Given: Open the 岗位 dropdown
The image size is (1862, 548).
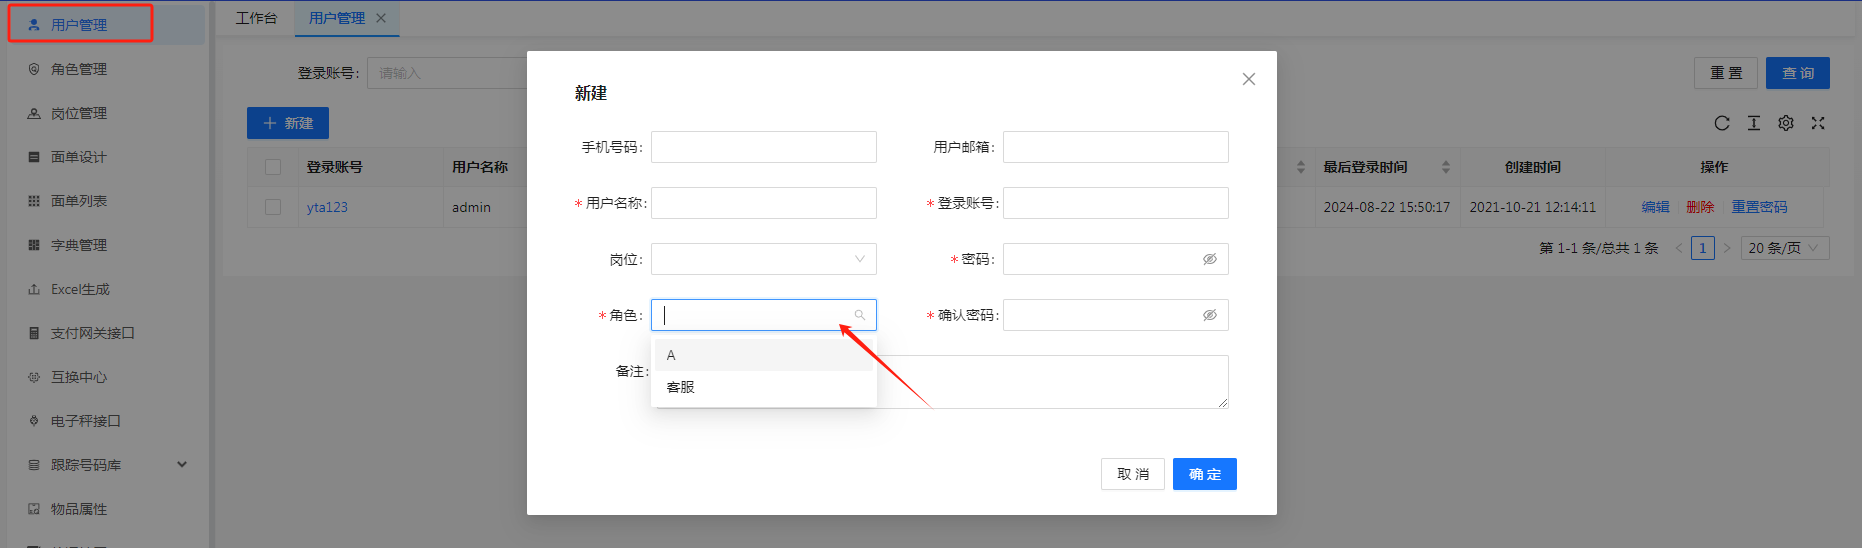Looking at the screenshot, I should click(763, 259).
